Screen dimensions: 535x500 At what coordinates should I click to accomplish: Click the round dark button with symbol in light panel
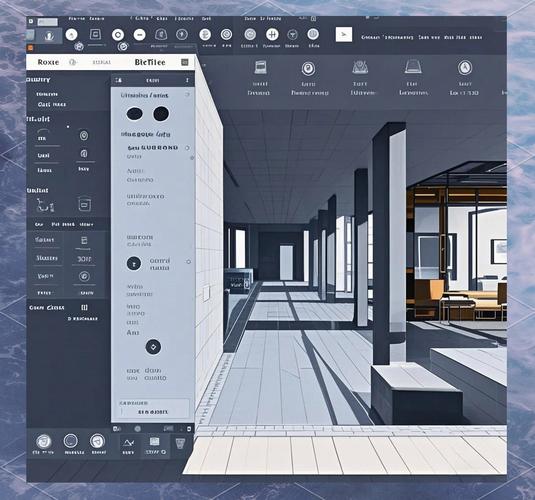tap(134, 264)
